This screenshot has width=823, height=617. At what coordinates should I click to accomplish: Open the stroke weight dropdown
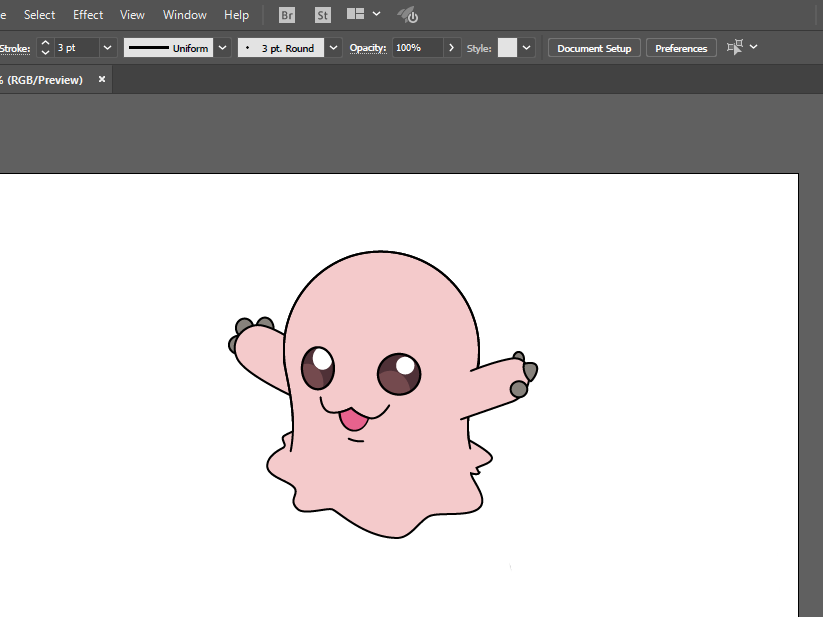(108, 48)
